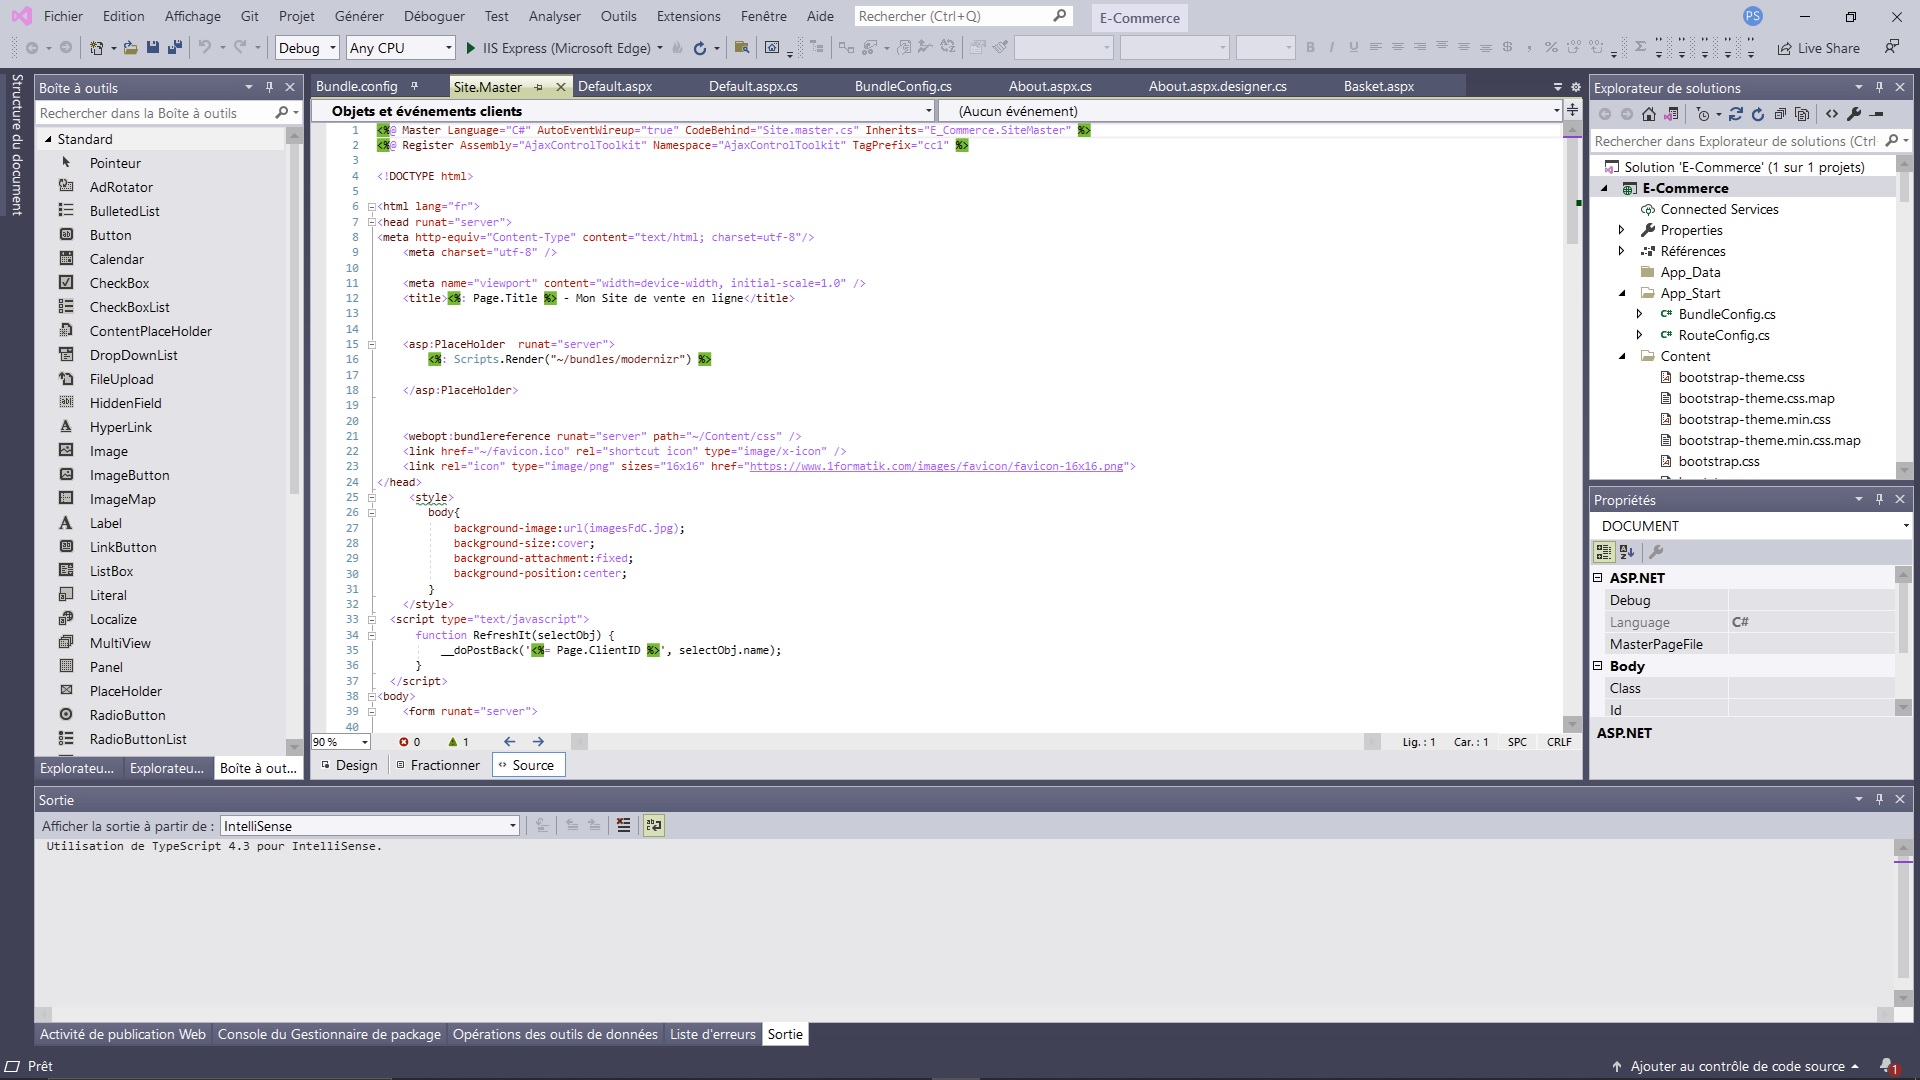Click Ajouter au contrôle de code source
1920x1080 pixels.
point(1736,1066)
